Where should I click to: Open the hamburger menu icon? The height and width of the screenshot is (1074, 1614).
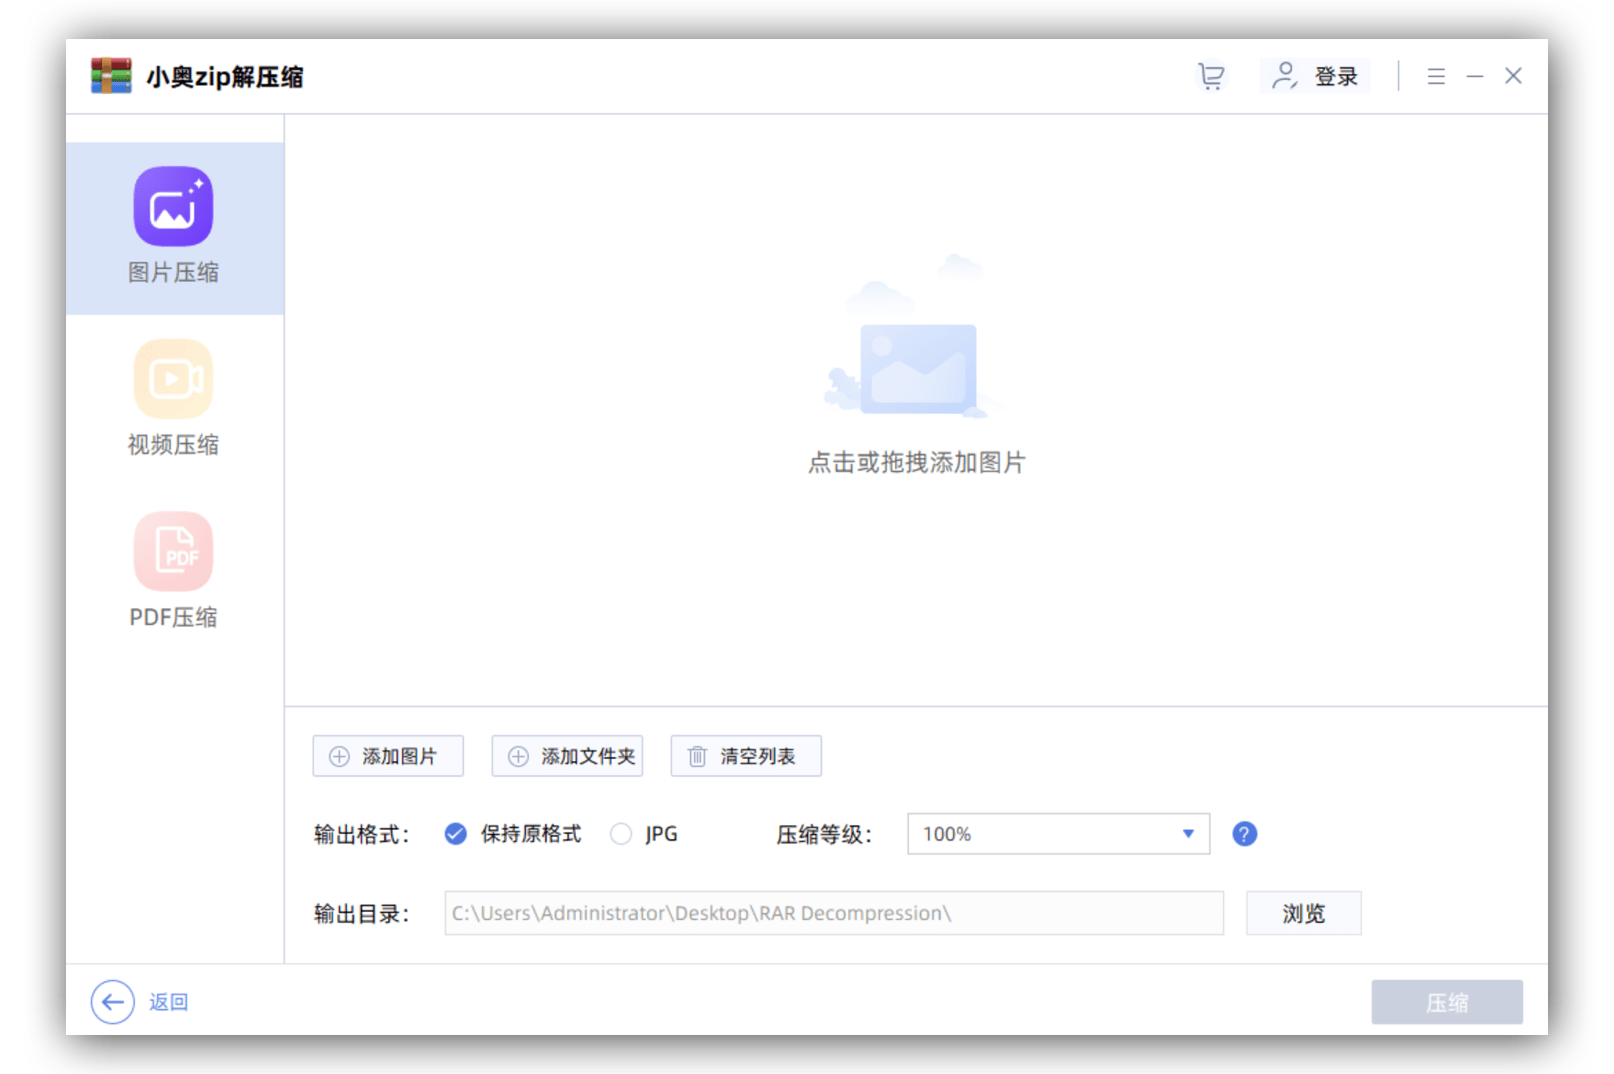1436,76
